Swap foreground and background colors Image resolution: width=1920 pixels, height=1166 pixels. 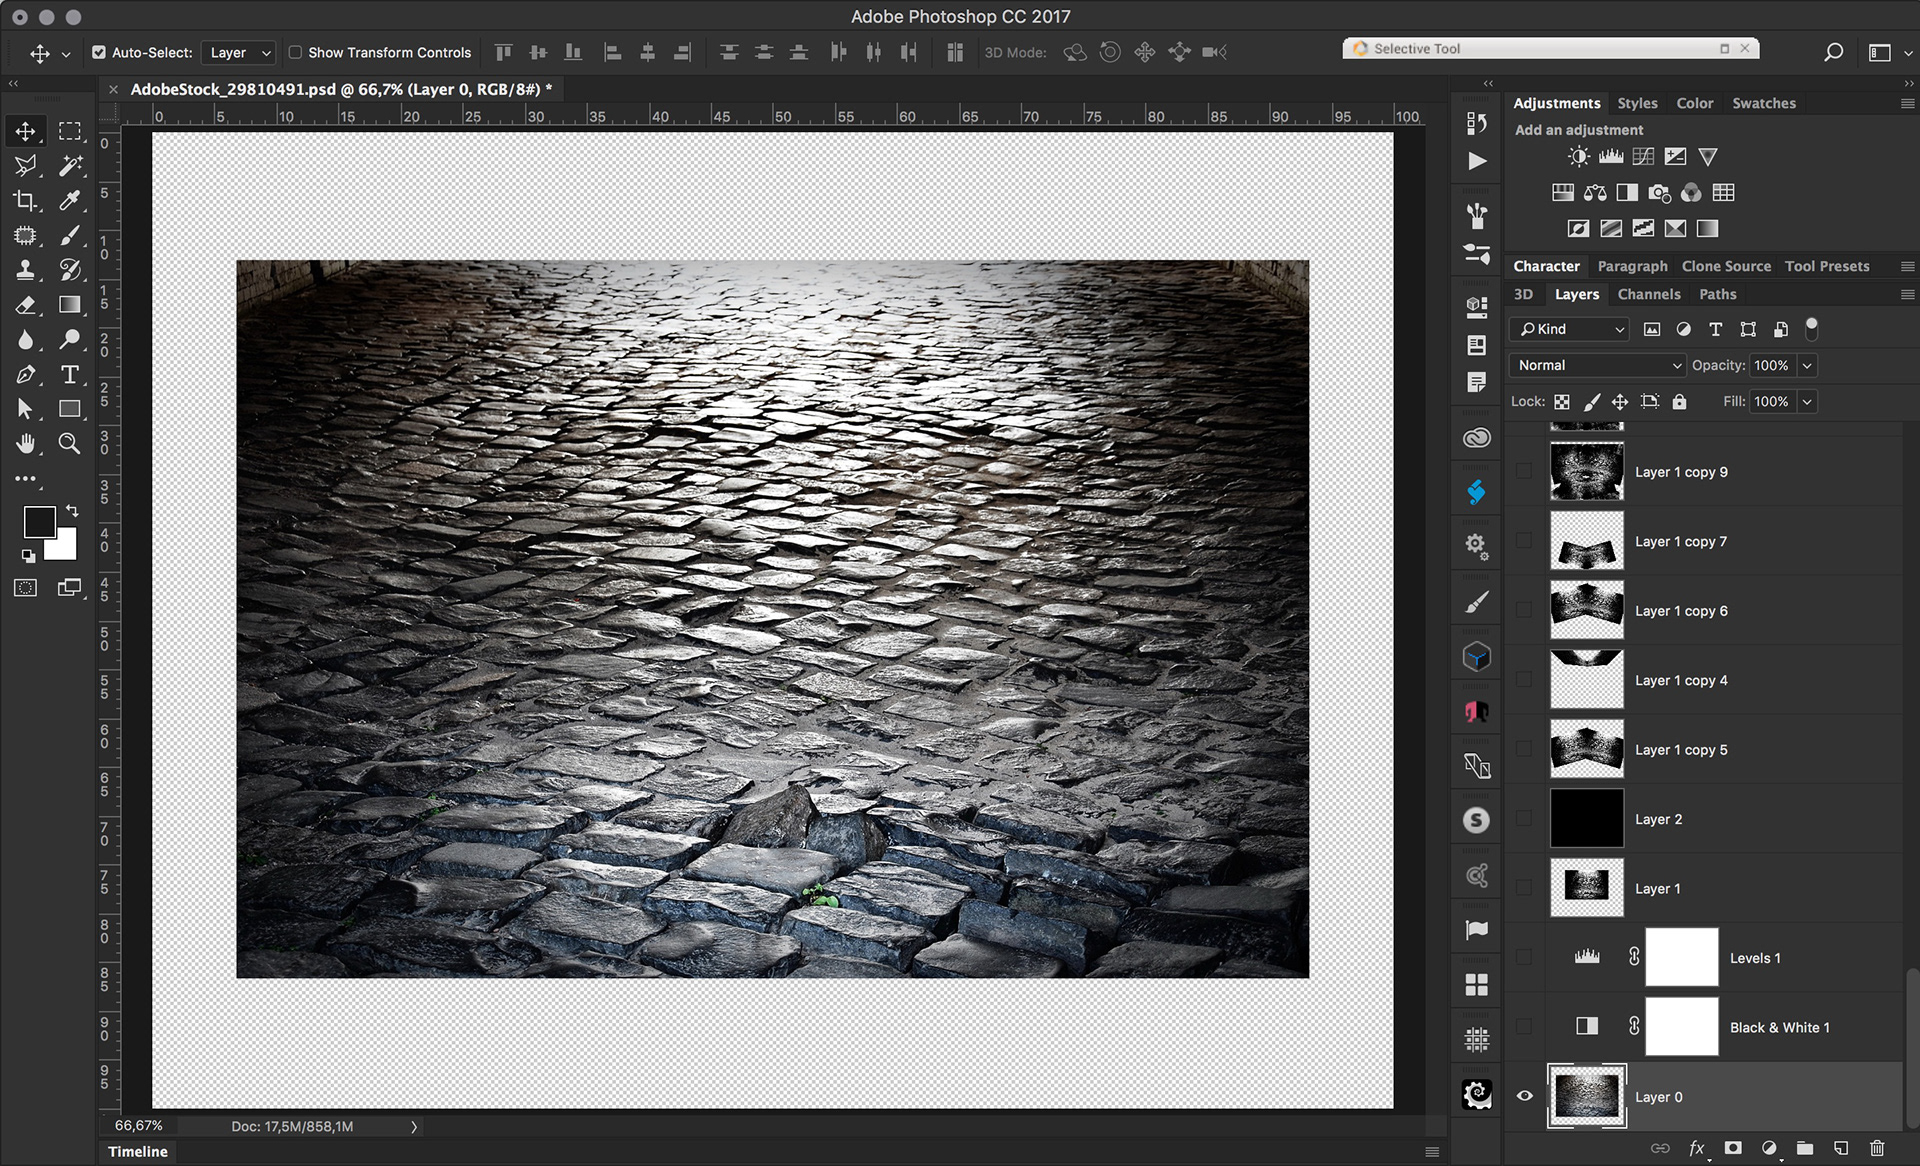coord(72,510)
